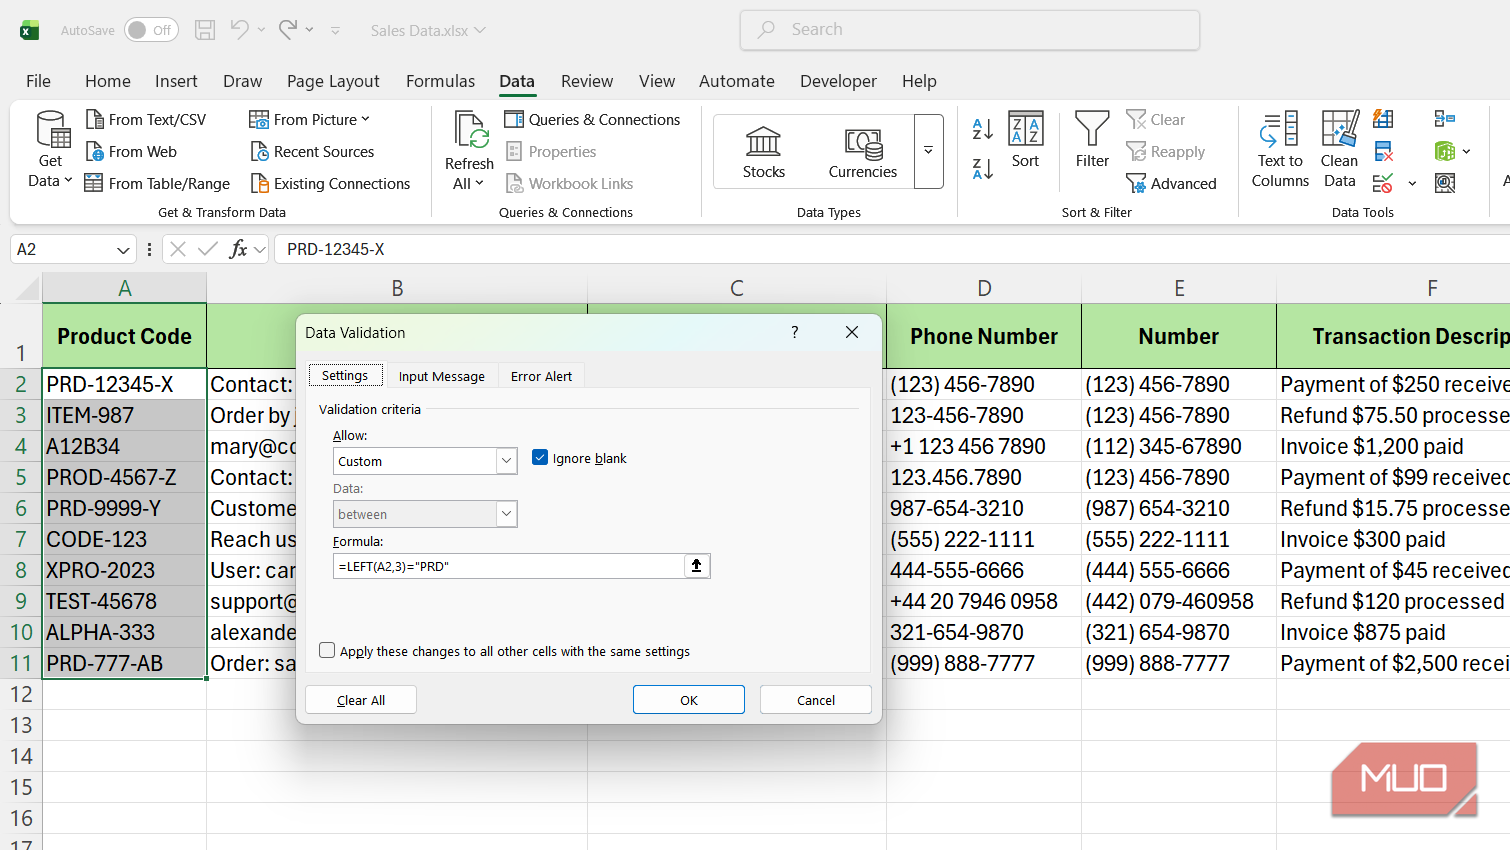Click the Flash Fill icon
1510x850 pixels.
pyautogui.click(x=1383, y=120)
